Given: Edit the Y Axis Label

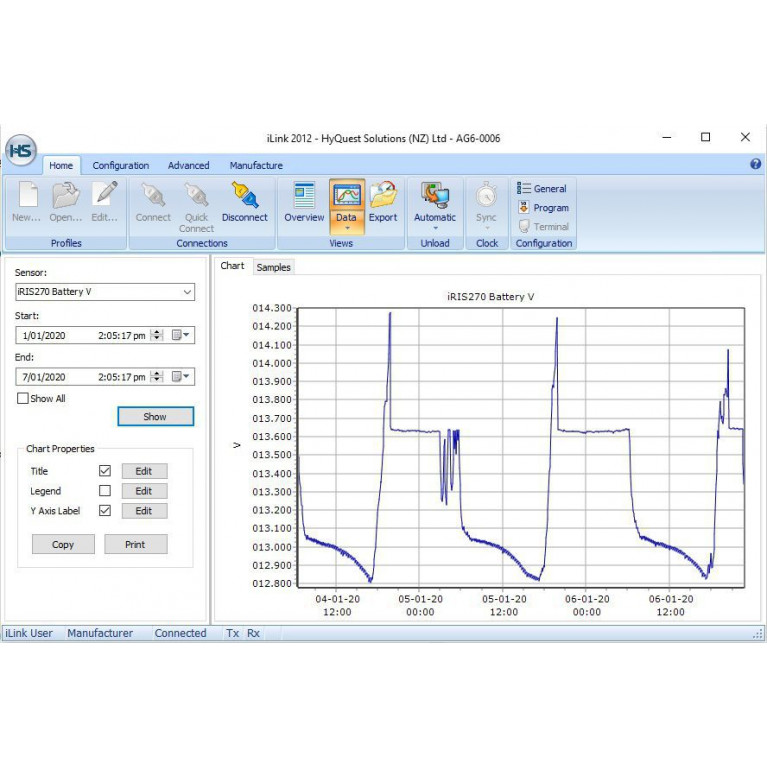Looking at the screenshot, I should (x=144, y=511).
